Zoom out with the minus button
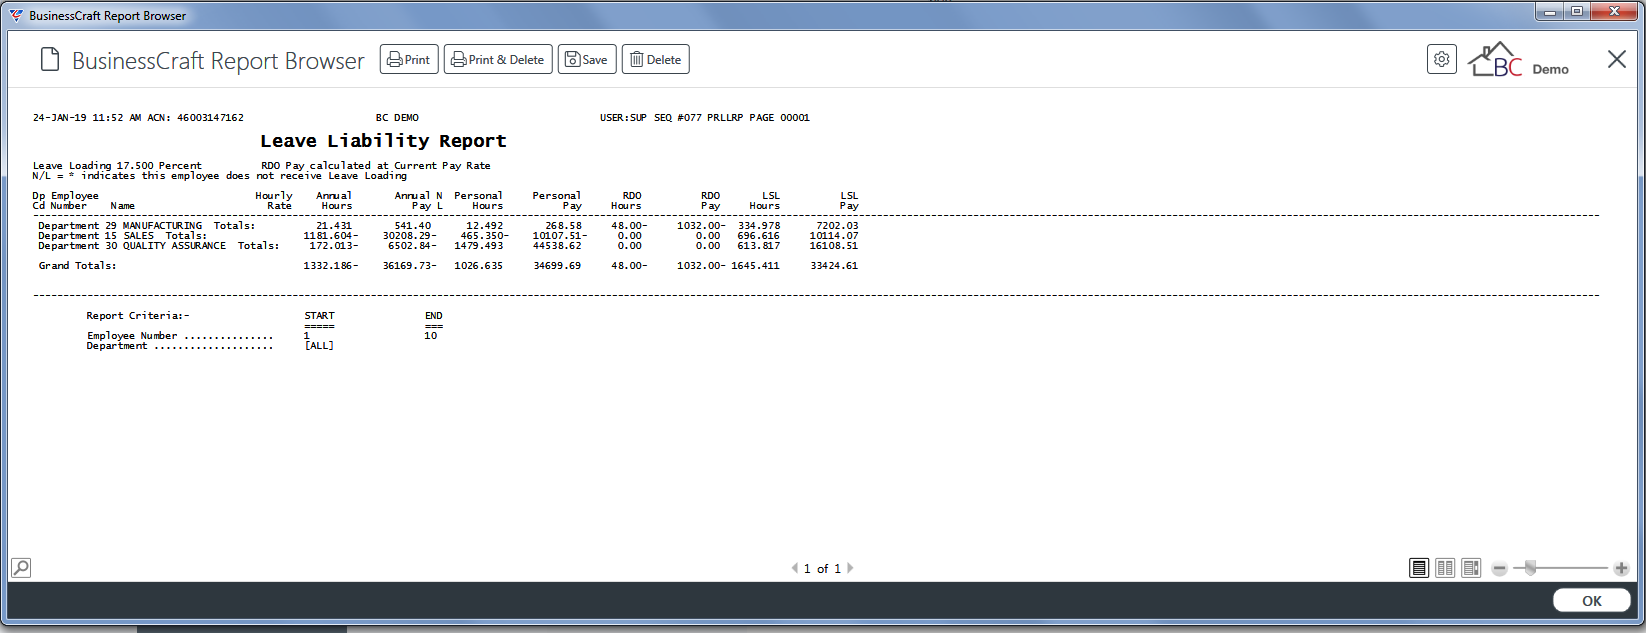 (1499, 568)
